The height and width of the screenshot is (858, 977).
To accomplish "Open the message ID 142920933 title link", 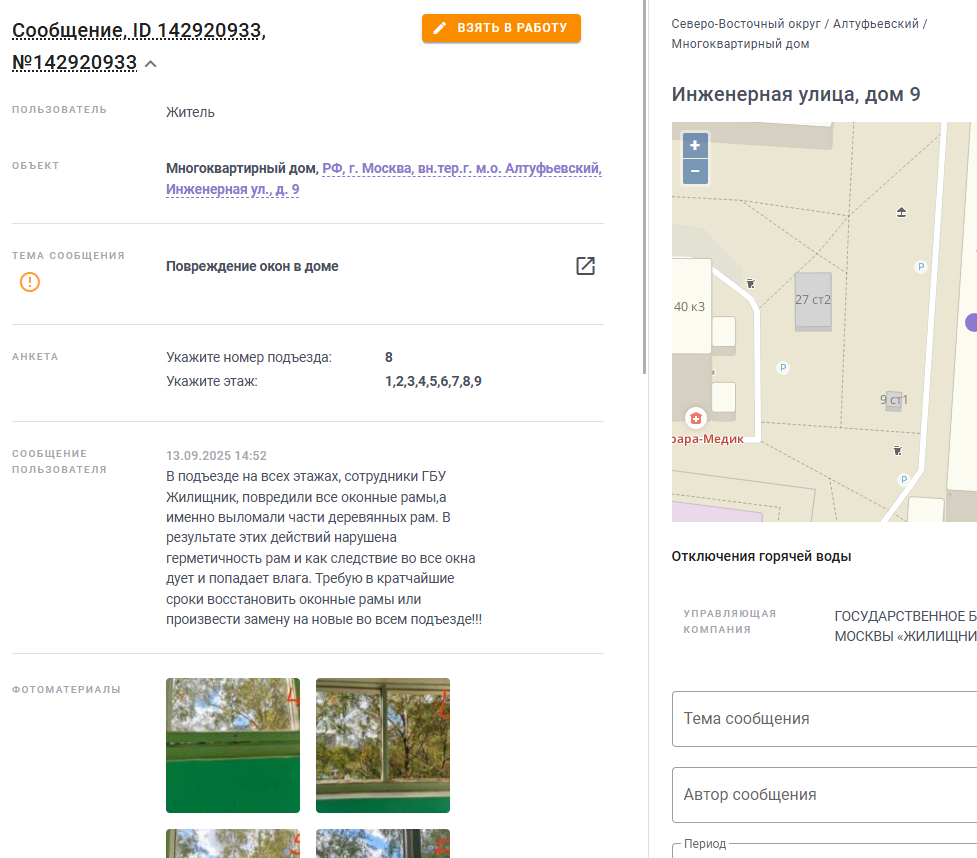I will pos(138,46).
